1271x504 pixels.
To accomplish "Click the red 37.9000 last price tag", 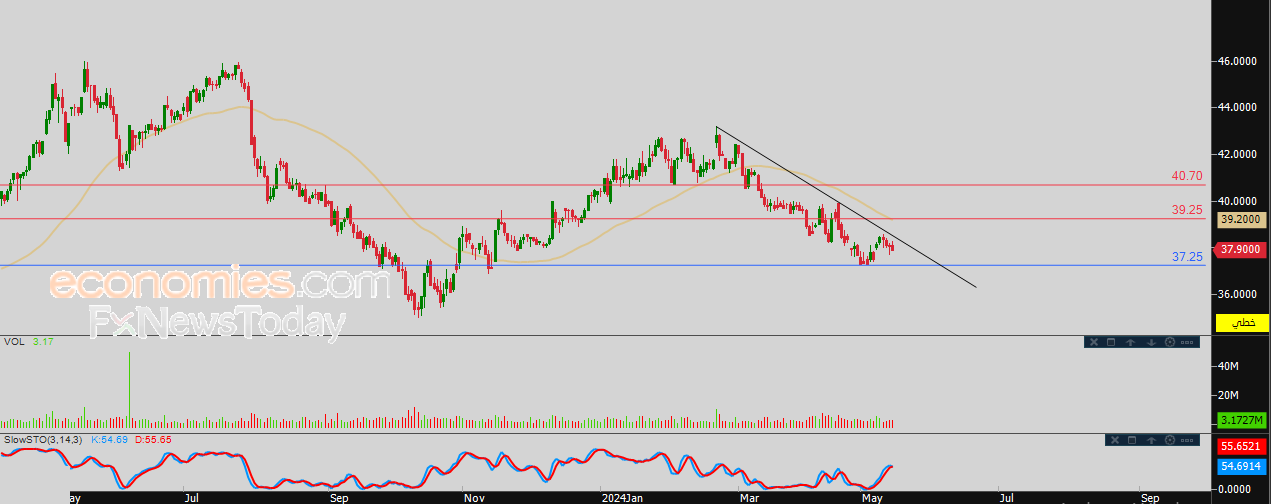I will point(1242,249).
